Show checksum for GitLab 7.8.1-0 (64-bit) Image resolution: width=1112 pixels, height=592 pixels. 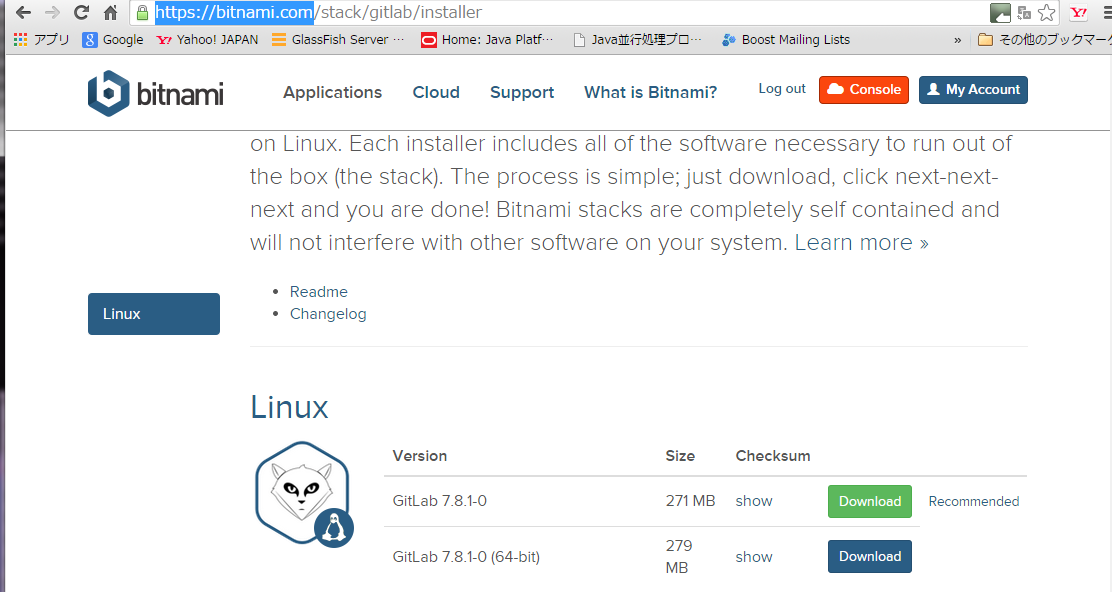[754, 557]
